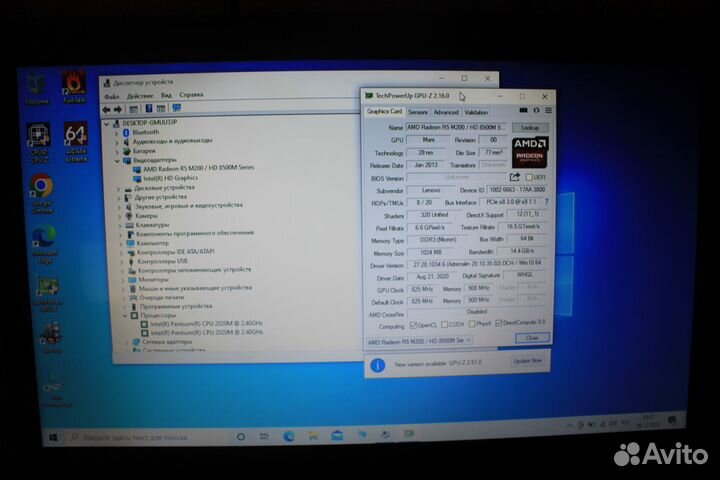
Task: Open TechPowerUp GPU-Z desktop shortcut
Action: tap(48, 294)
